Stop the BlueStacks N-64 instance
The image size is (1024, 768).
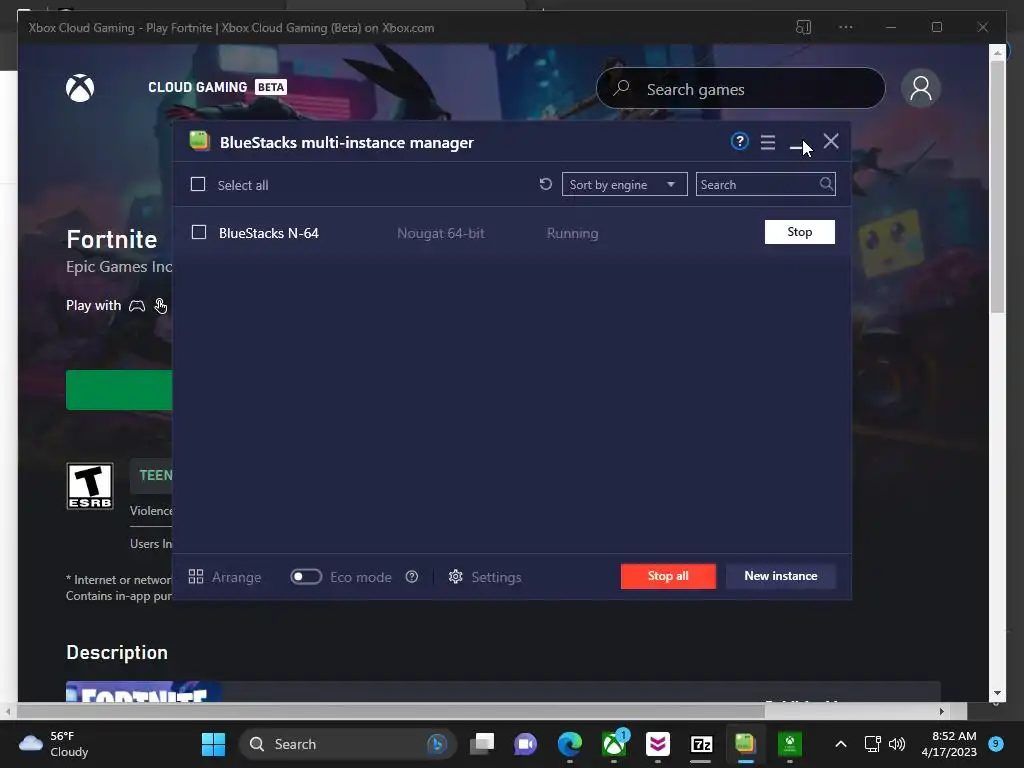799,232
